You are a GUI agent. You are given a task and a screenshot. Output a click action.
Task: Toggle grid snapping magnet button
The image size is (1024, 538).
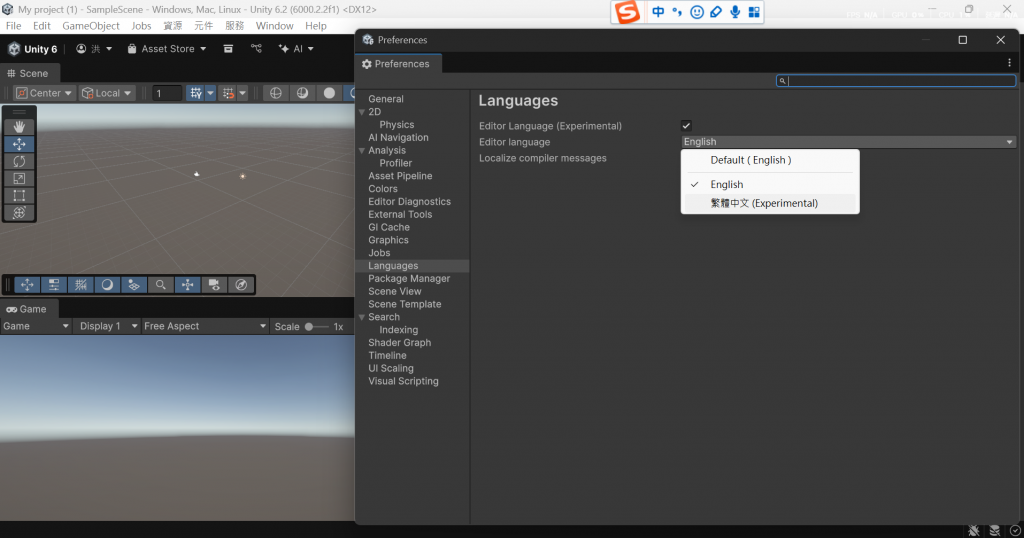(x=228, y=93)
